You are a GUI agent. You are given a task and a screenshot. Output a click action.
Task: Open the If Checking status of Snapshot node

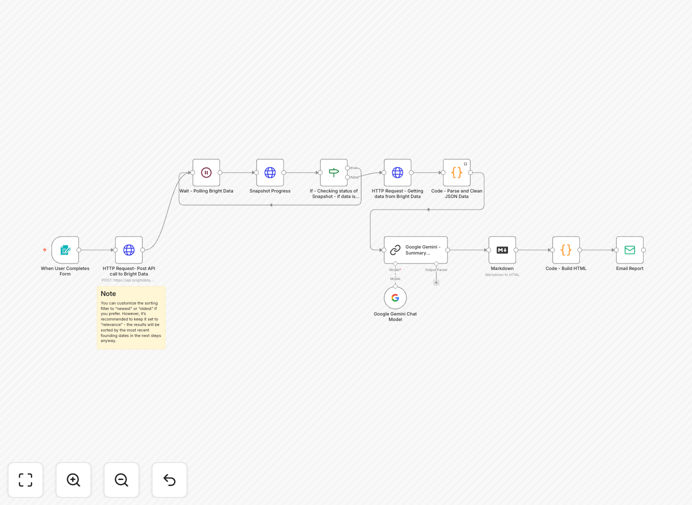pyautogui.click(x=334, y=173)
